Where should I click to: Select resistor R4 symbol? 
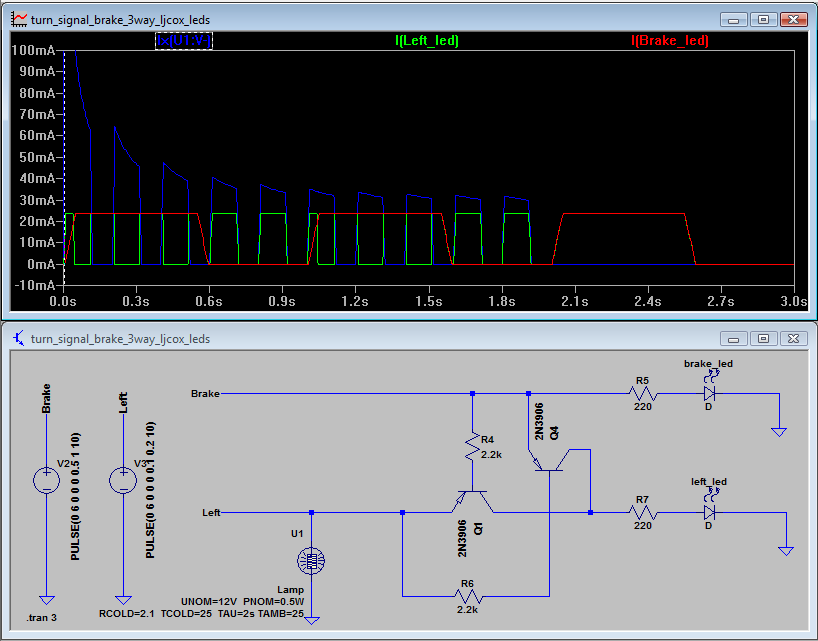point(472,448)
